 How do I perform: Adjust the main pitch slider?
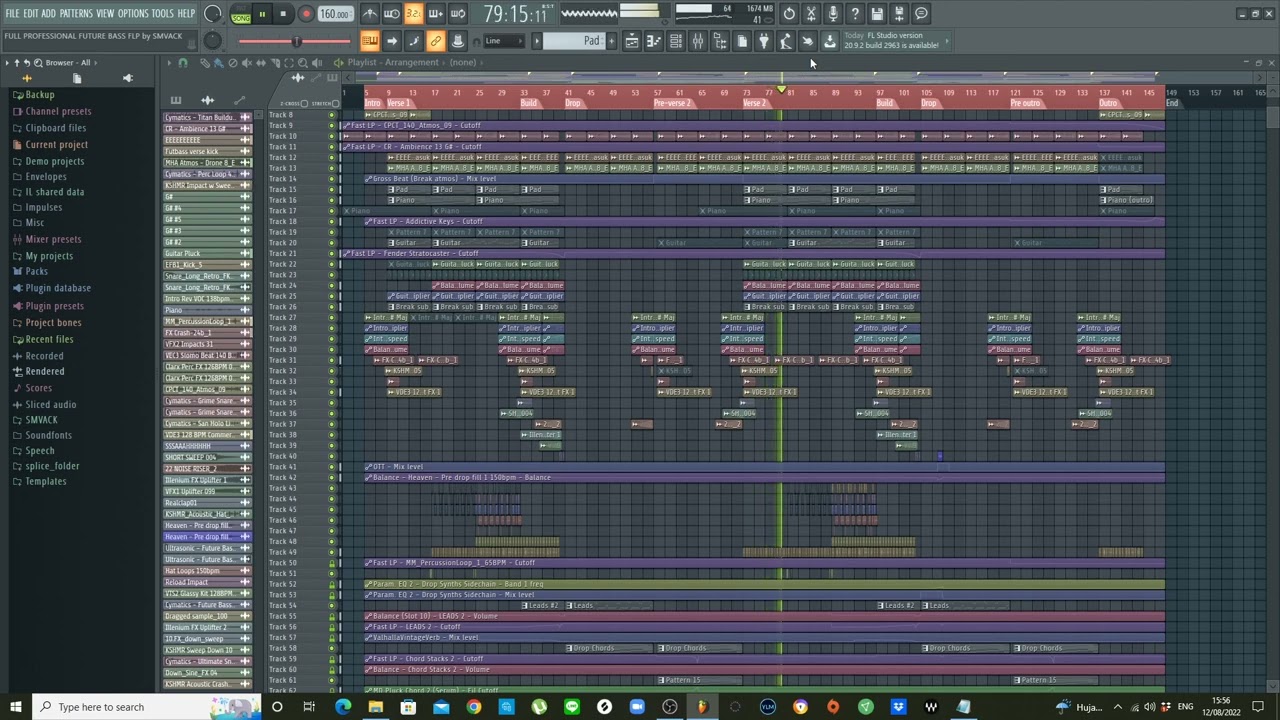[295, 41]
